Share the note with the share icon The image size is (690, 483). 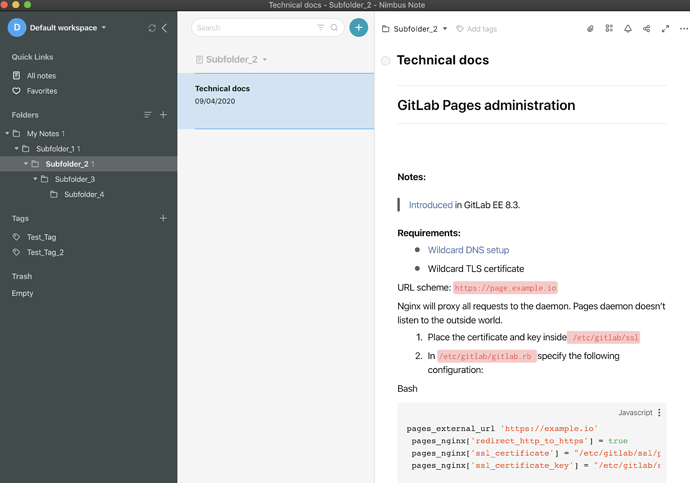coord(646,29)
